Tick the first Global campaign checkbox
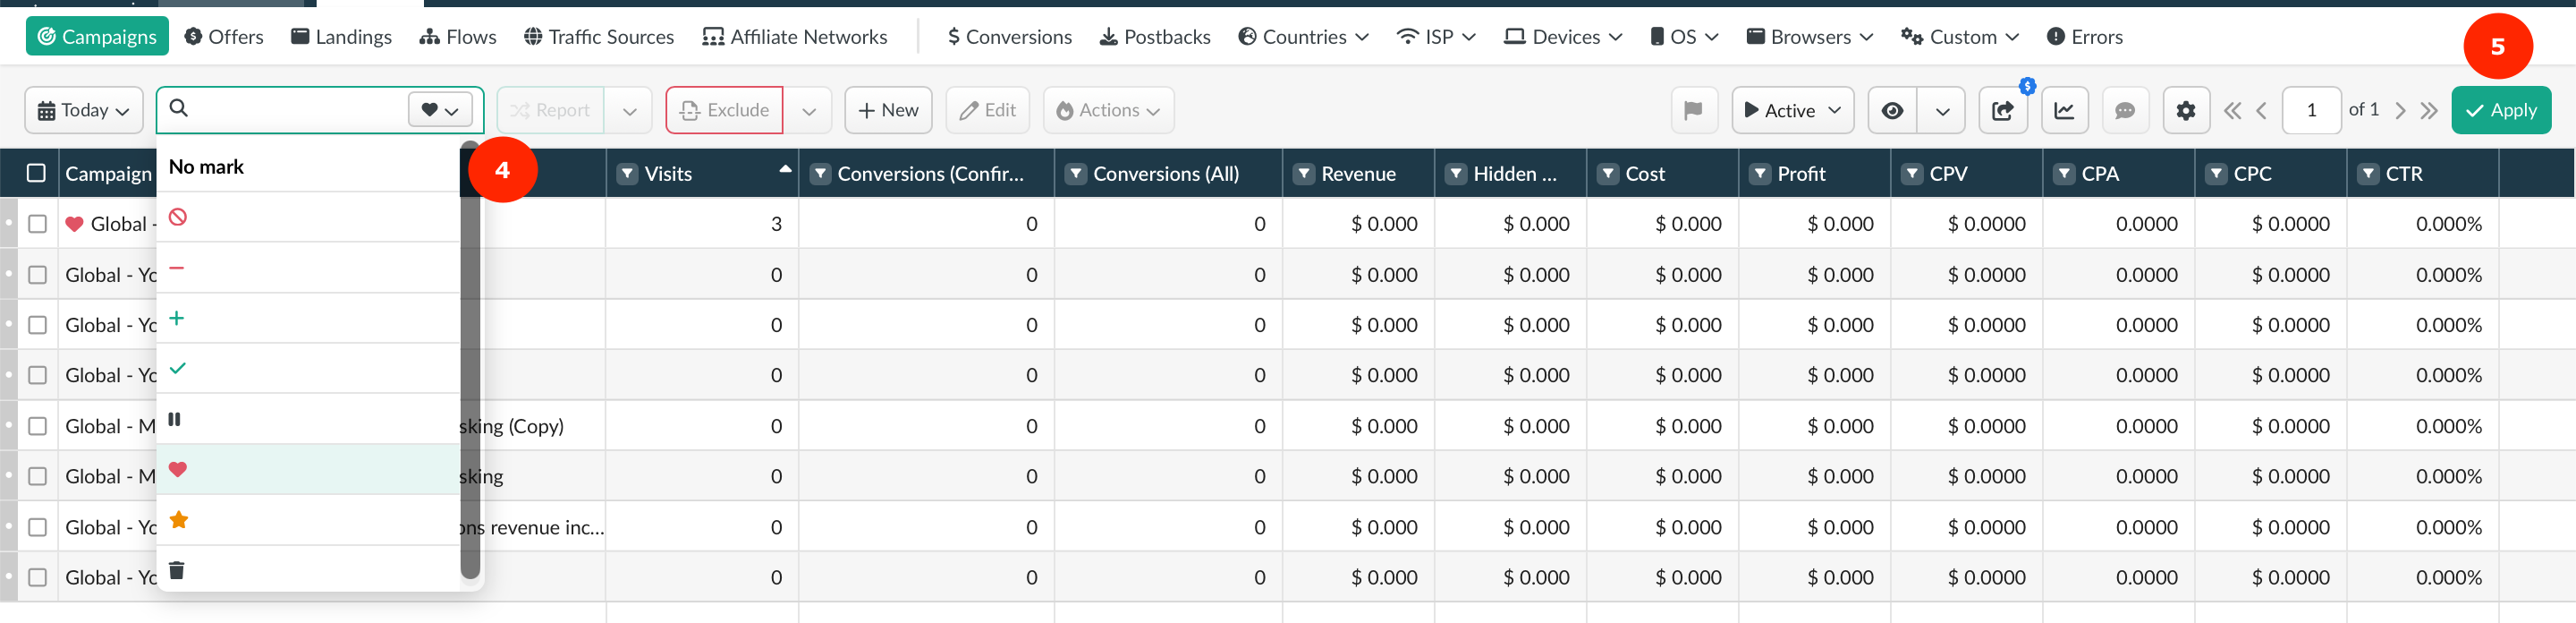This screenshot has height=623, width=2576. 38,224
